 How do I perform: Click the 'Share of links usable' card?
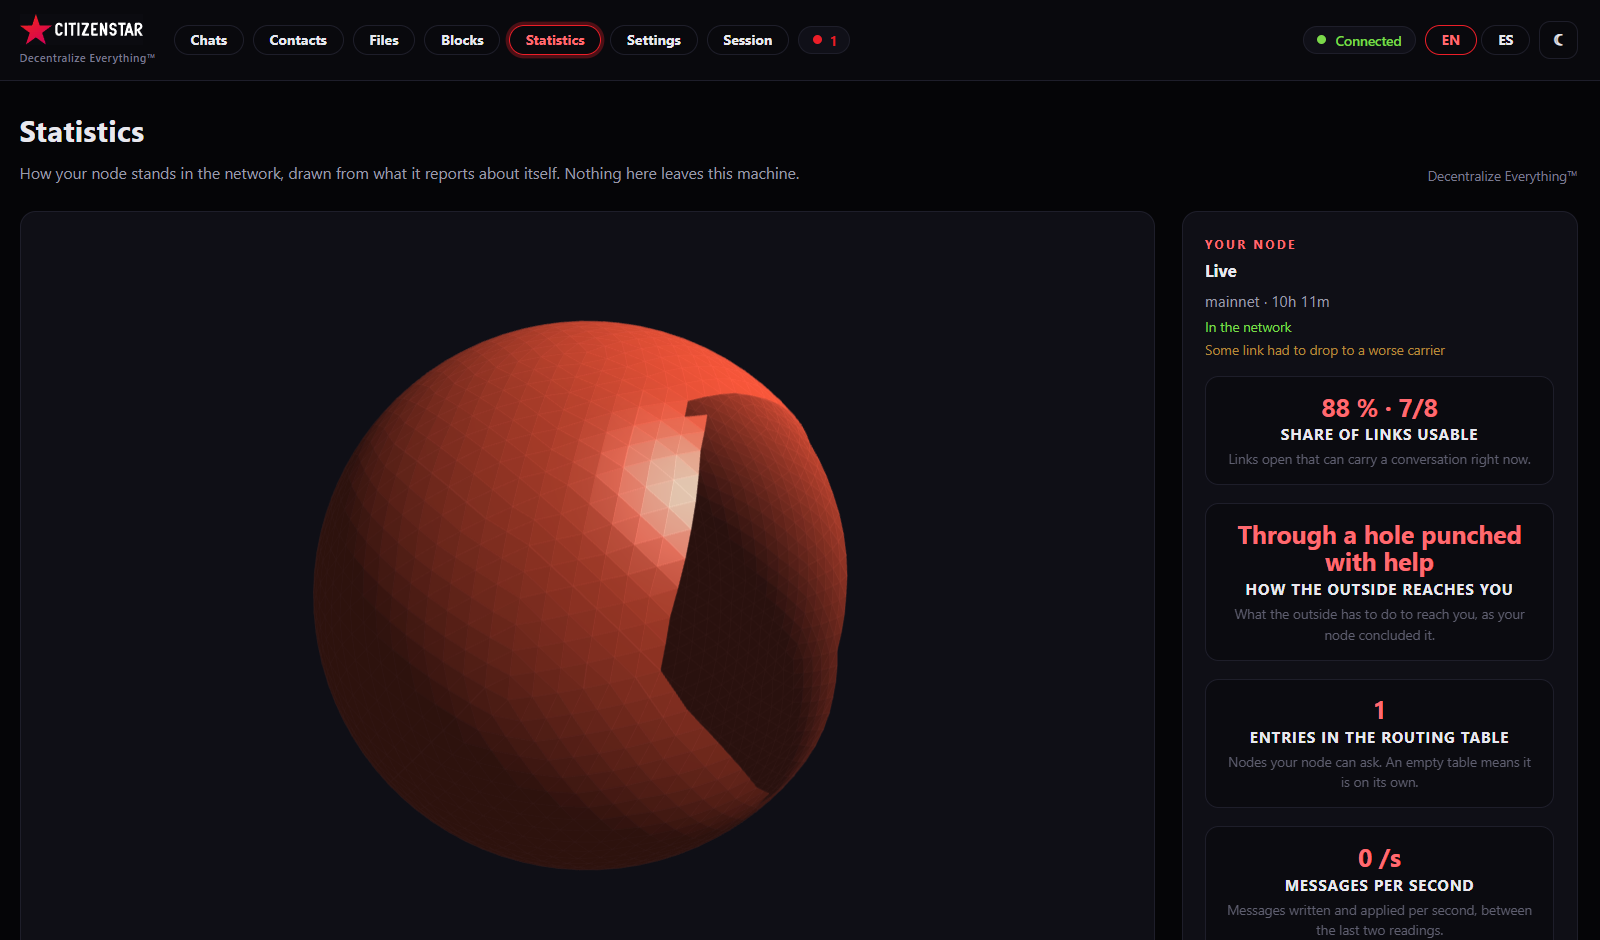(1379, 431)
